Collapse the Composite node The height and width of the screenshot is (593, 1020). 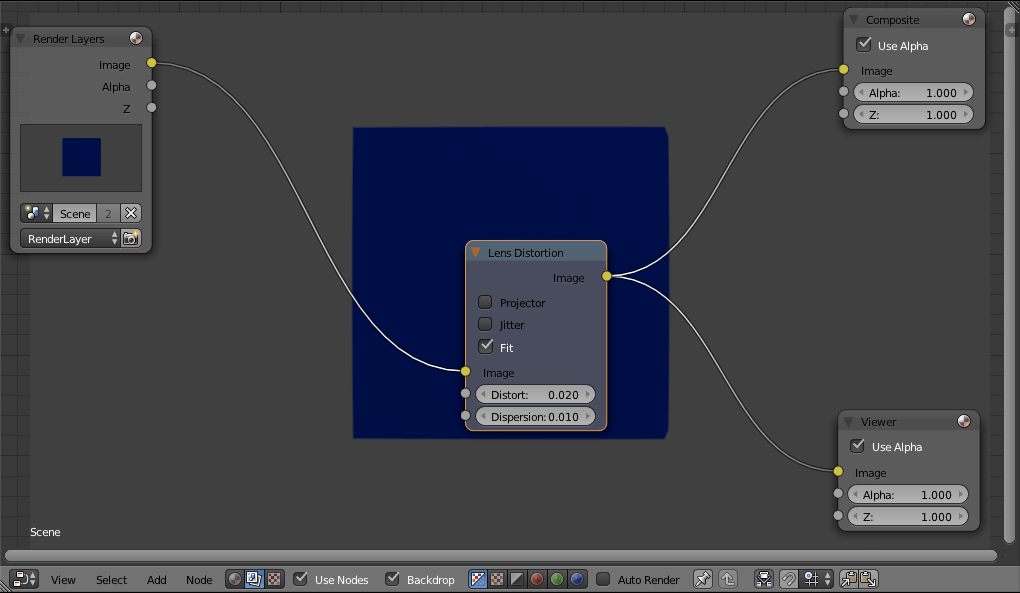click(x=853, y=20)
